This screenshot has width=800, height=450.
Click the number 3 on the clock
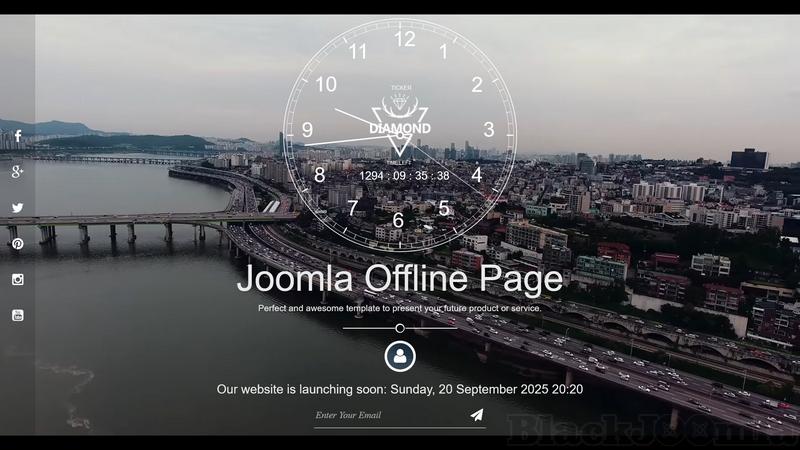489,129
